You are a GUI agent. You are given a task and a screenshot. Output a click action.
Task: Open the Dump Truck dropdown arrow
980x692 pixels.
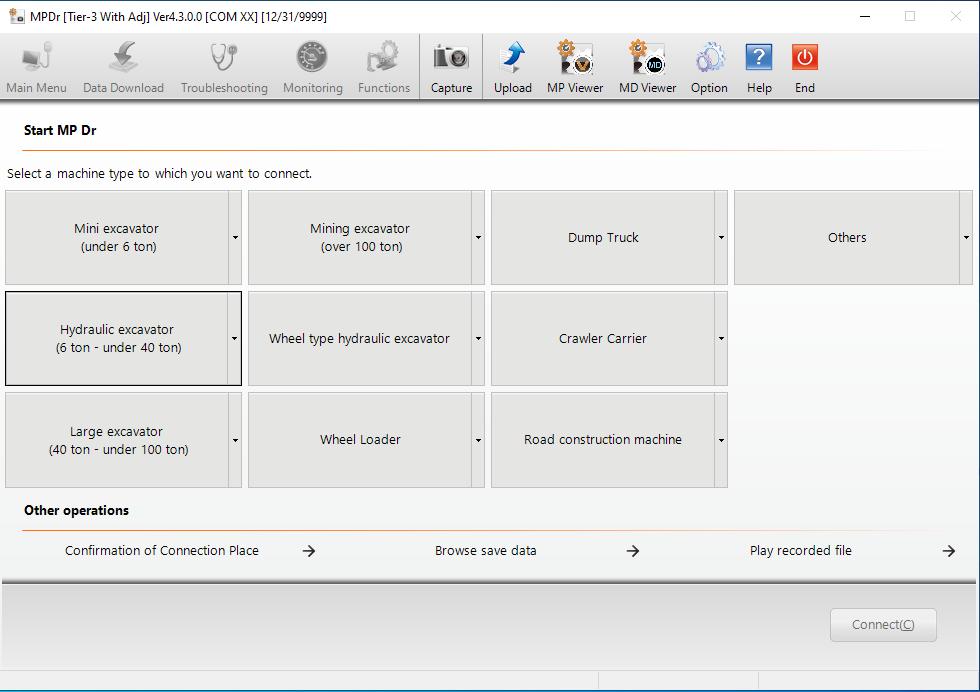(x=721, y=238)
